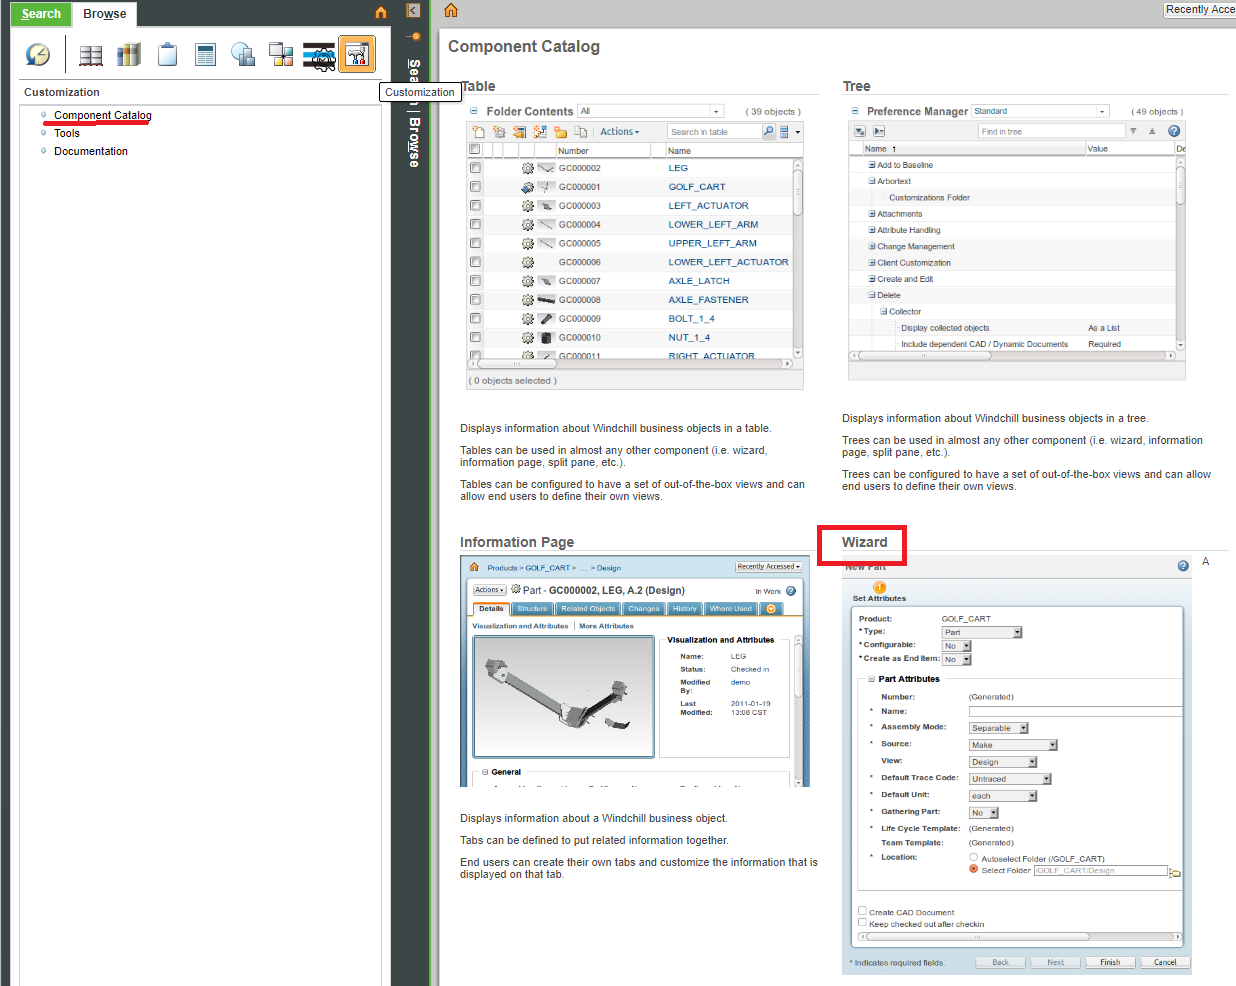Open the help icon in Preference Manager
The image size is (1236, 986).
click(1174, 130)
